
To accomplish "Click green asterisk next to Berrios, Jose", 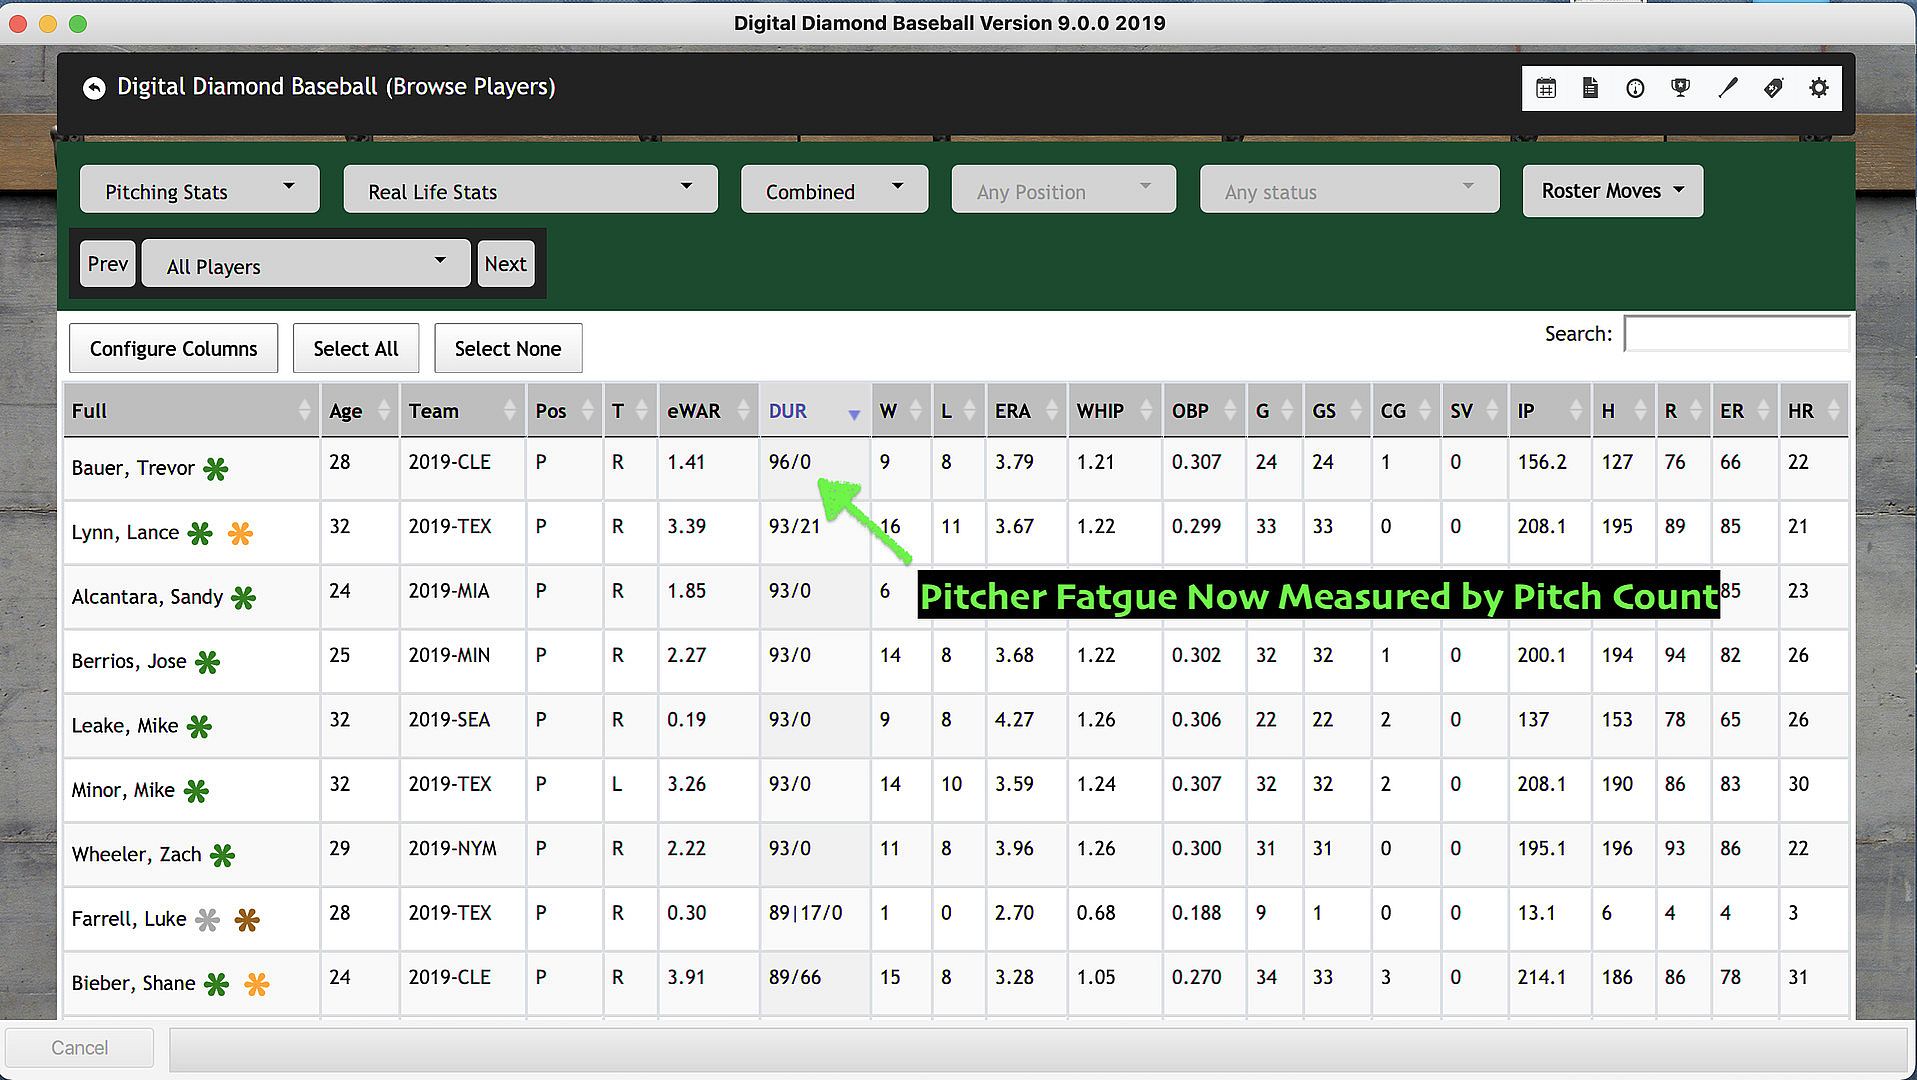I will [207, 662].
